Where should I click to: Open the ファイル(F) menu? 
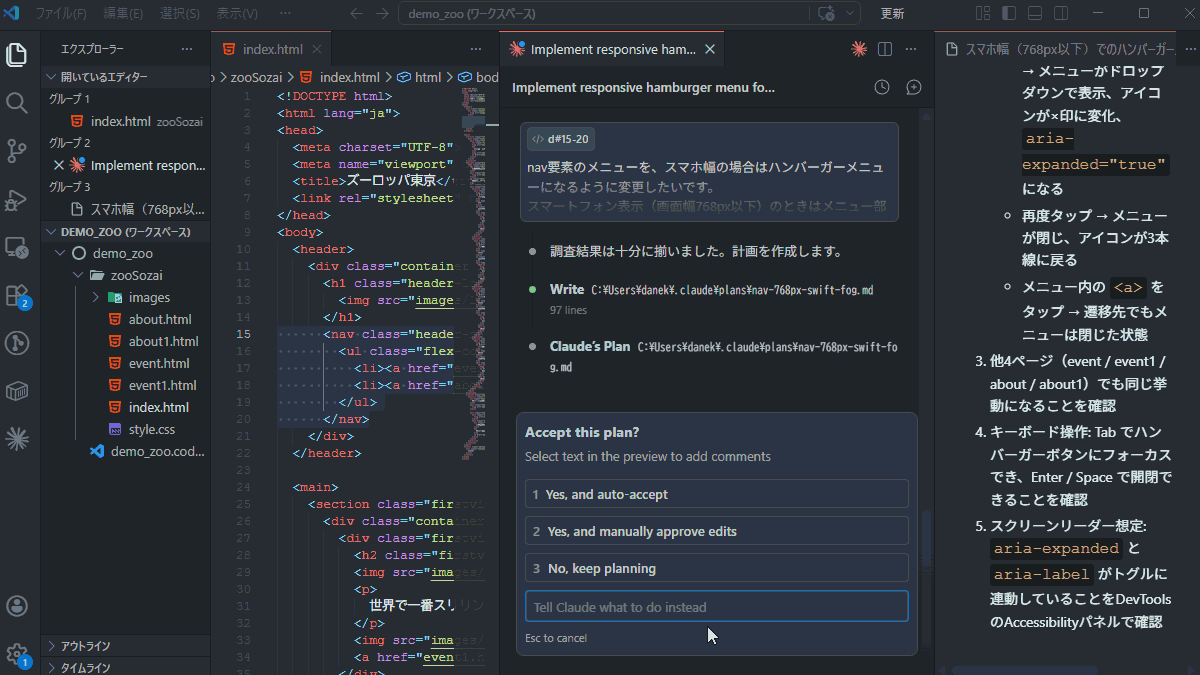pyautogui.click(x=61, y=14)
